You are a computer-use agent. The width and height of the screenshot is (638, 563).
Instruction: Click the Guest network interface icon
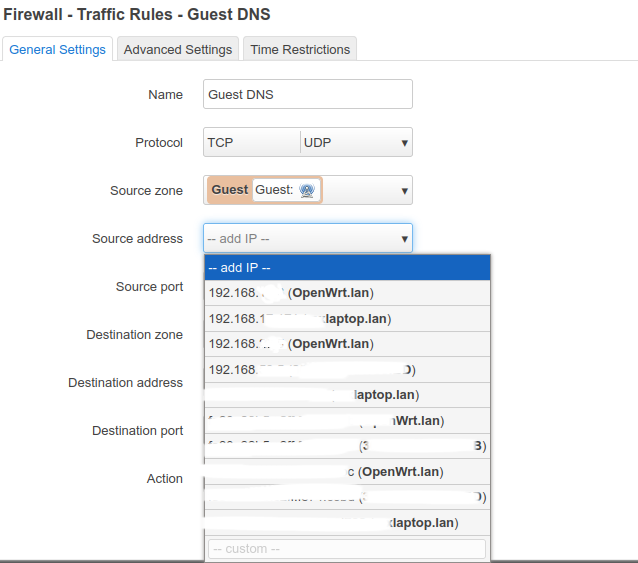[307, 190]
